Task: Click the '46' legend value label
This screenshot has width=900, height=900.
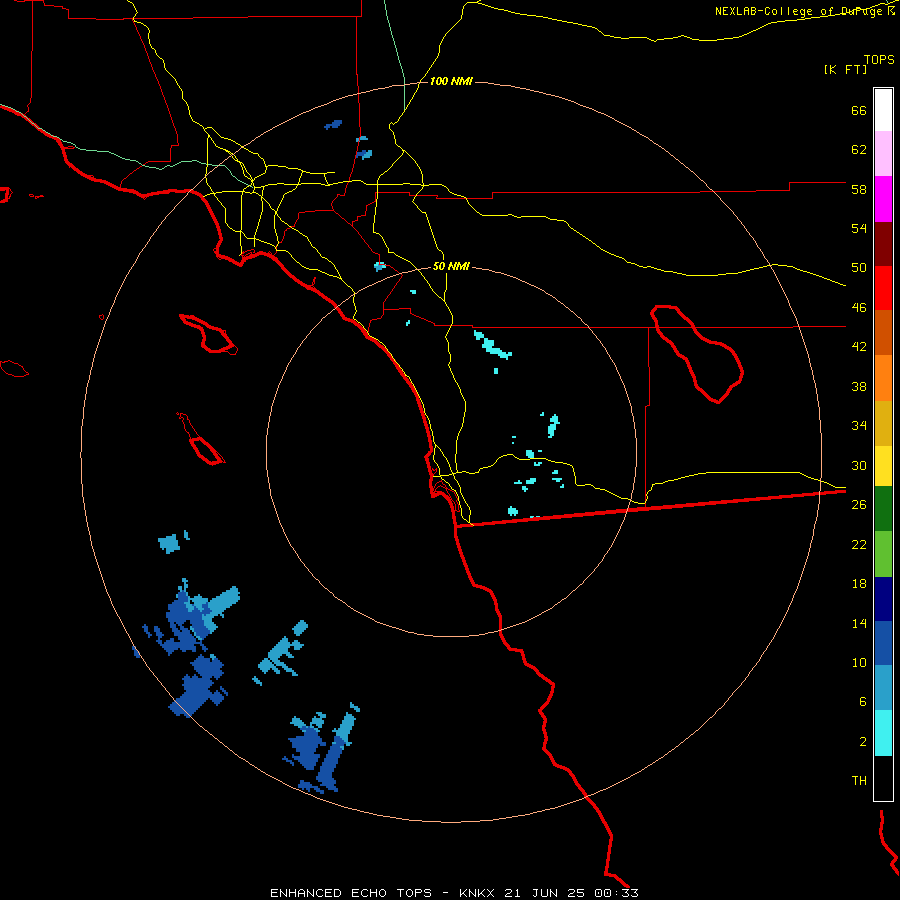Action: coord(859,308)
